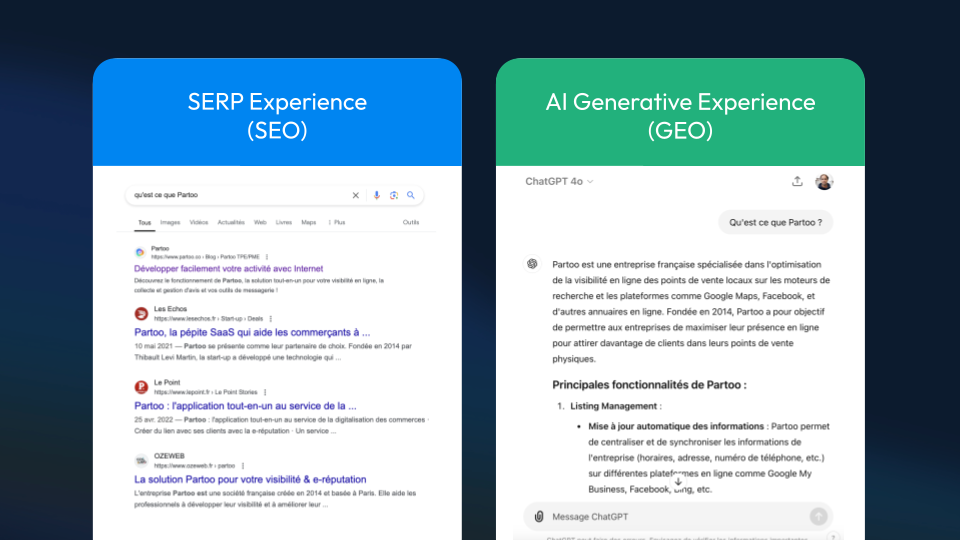Viewport: 960px width, 540px height.
Task: Switch to the Actualités search tab
Action: pyautogui.click(x=231, y=222)
